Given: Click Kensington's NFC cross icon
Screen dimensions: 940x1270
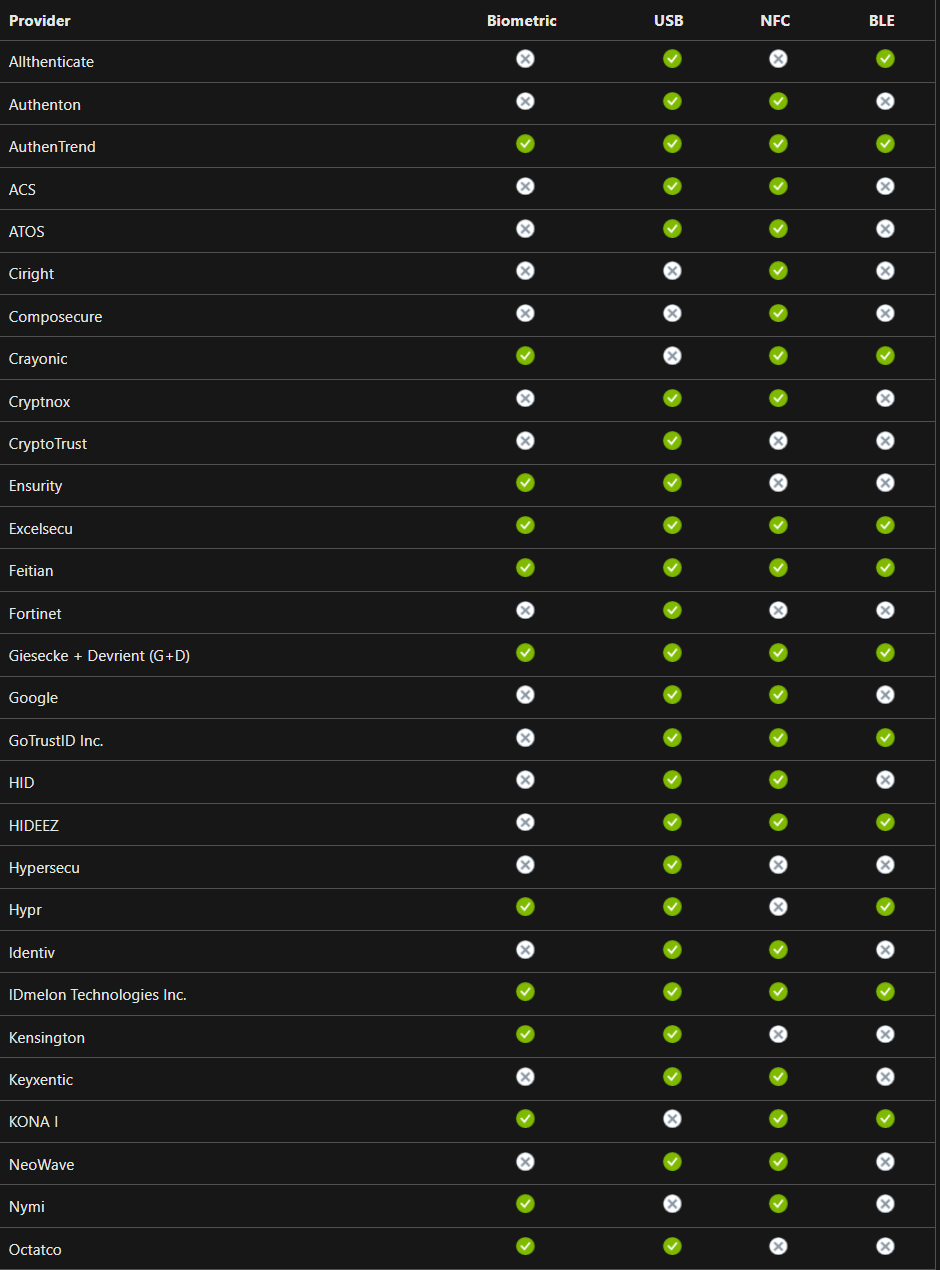Looking at the screenshot, I should pos(778,1034).
